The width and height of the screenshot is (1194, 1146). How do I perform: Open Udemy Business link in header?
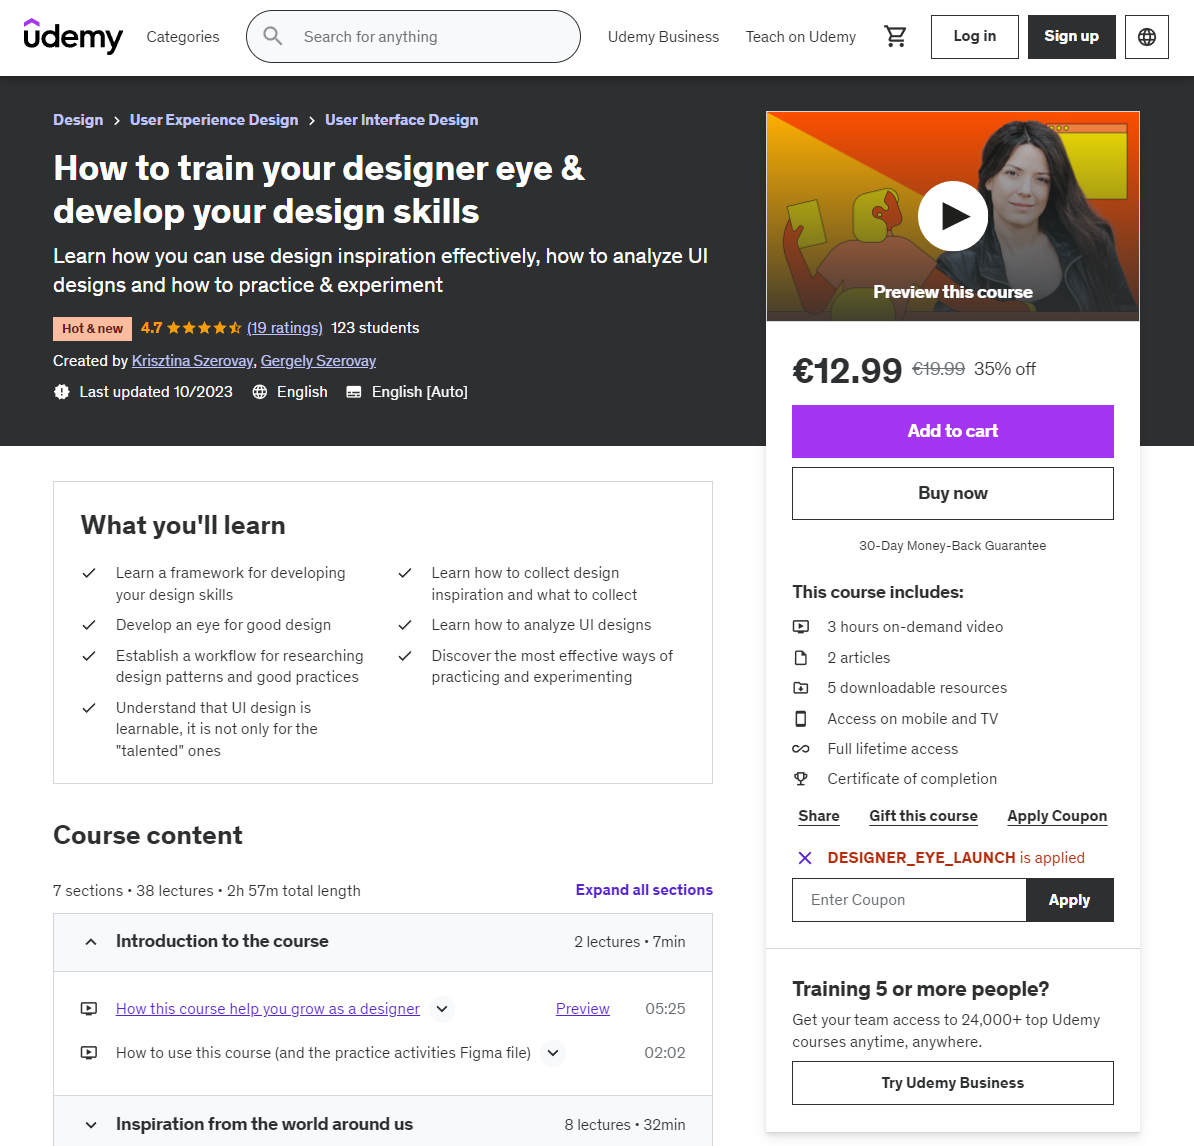pyautogui.click(x=663, y=37)
